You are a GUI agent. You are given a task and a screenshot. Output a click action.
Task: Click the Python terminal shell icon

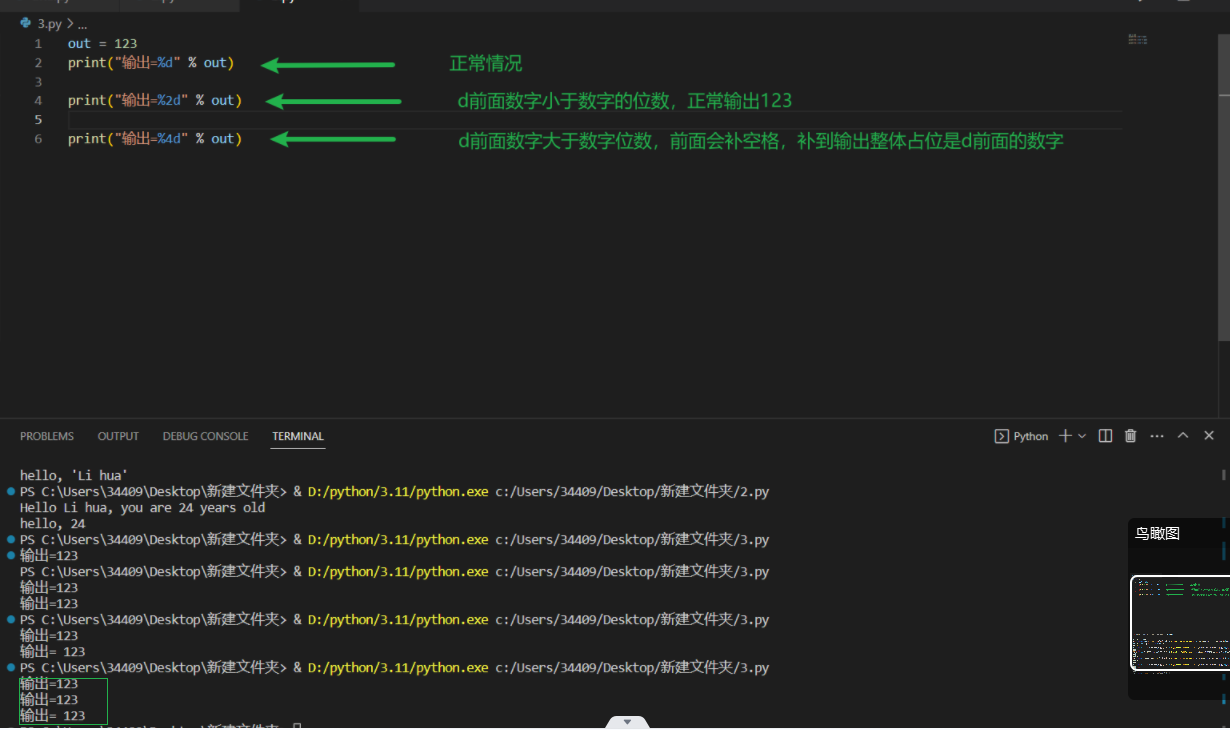(x=1001, y=436)
